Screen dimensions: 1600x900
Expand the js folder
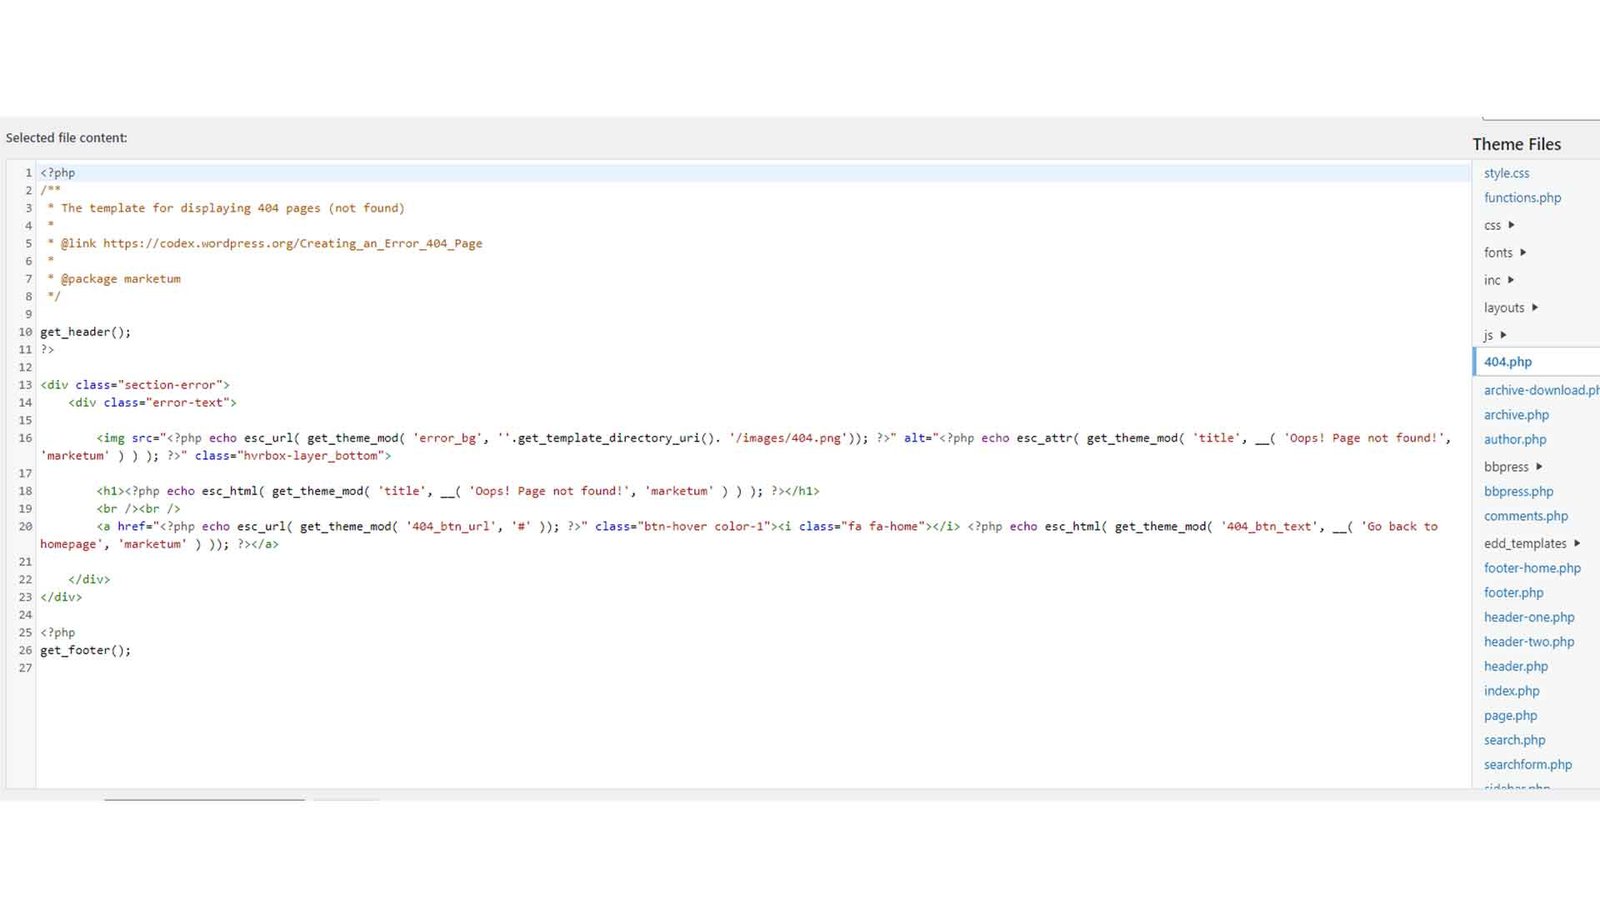[1495, 335]
